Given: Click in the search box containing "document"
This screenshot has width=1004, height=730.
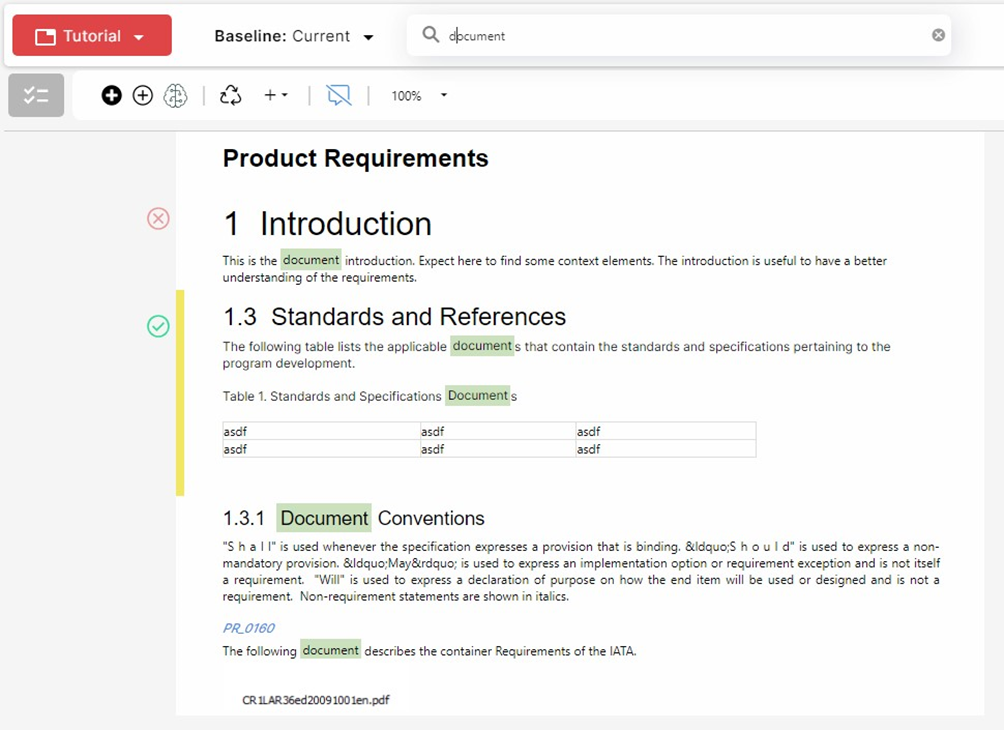Looking at the screenshot, I should [x=680, y=36].
